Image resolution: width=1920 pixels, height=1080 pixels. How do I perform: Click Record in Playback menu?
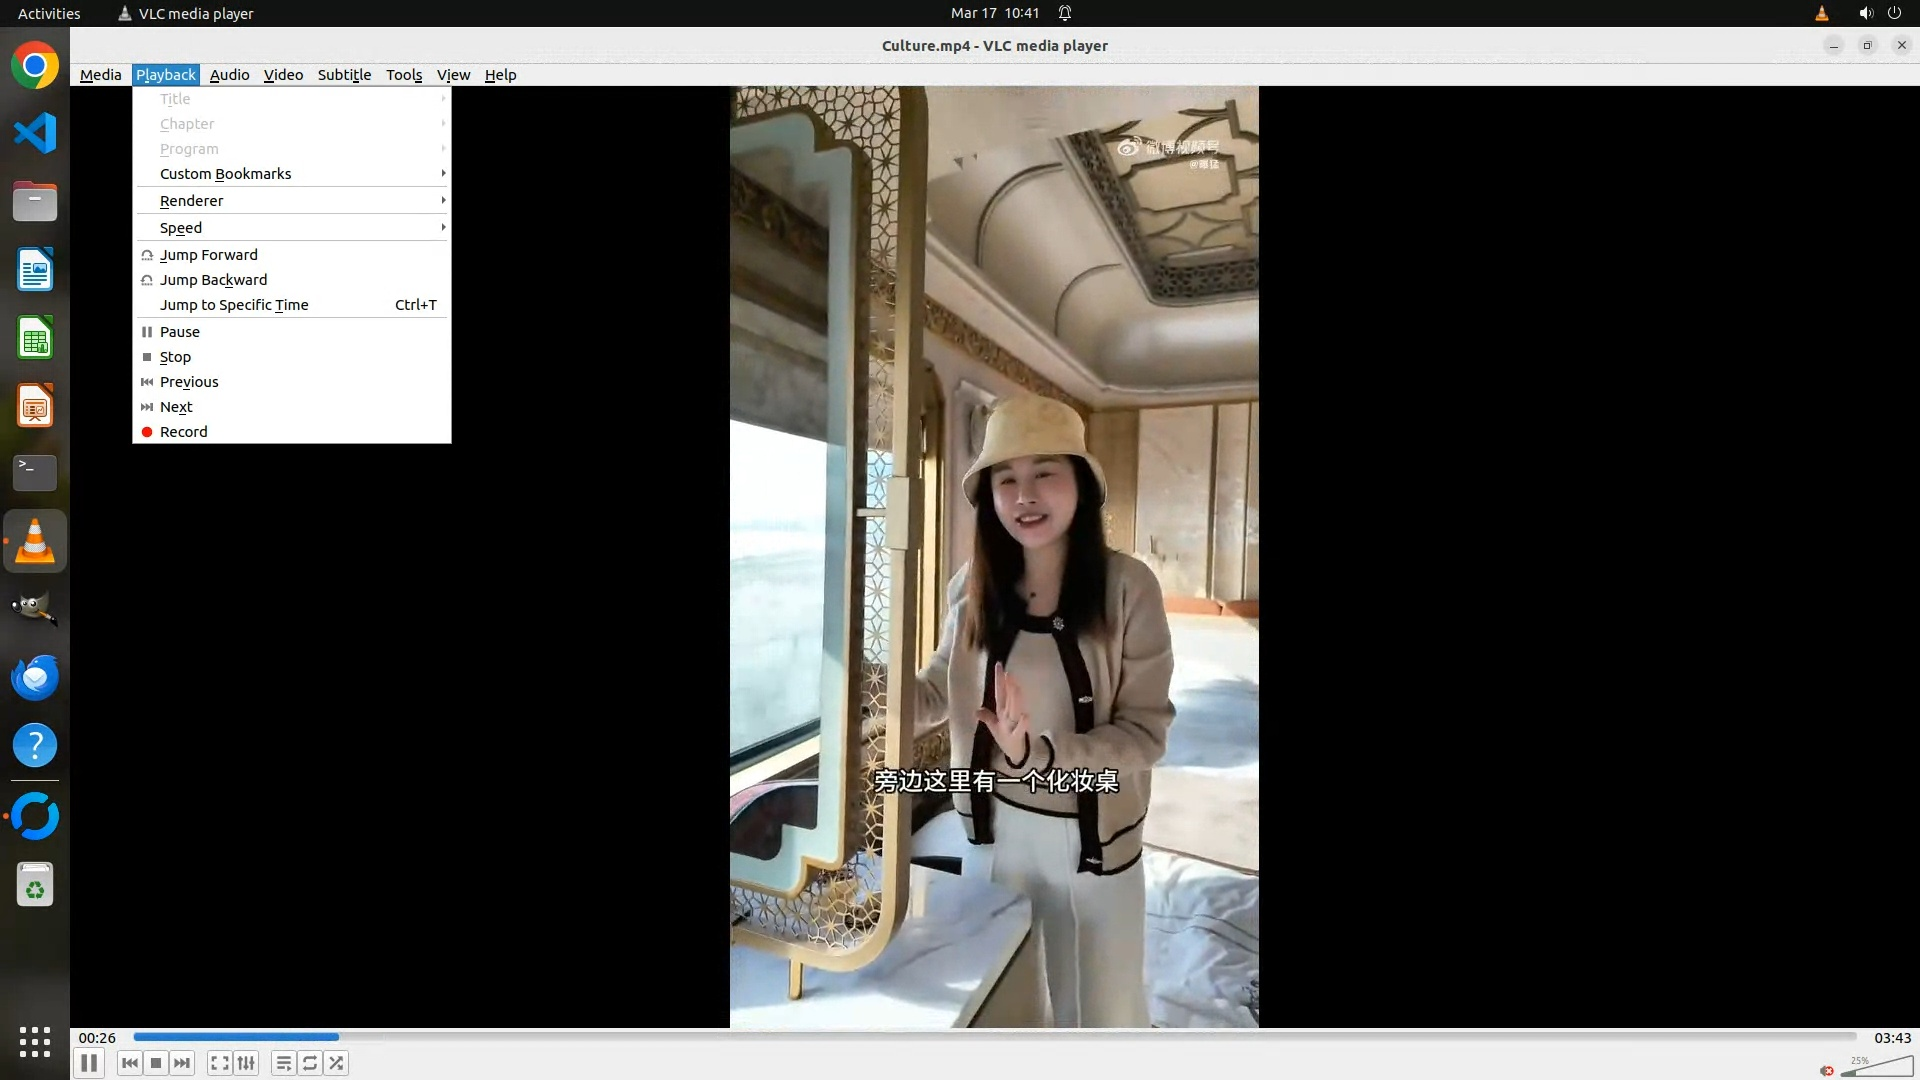point(184,432)
